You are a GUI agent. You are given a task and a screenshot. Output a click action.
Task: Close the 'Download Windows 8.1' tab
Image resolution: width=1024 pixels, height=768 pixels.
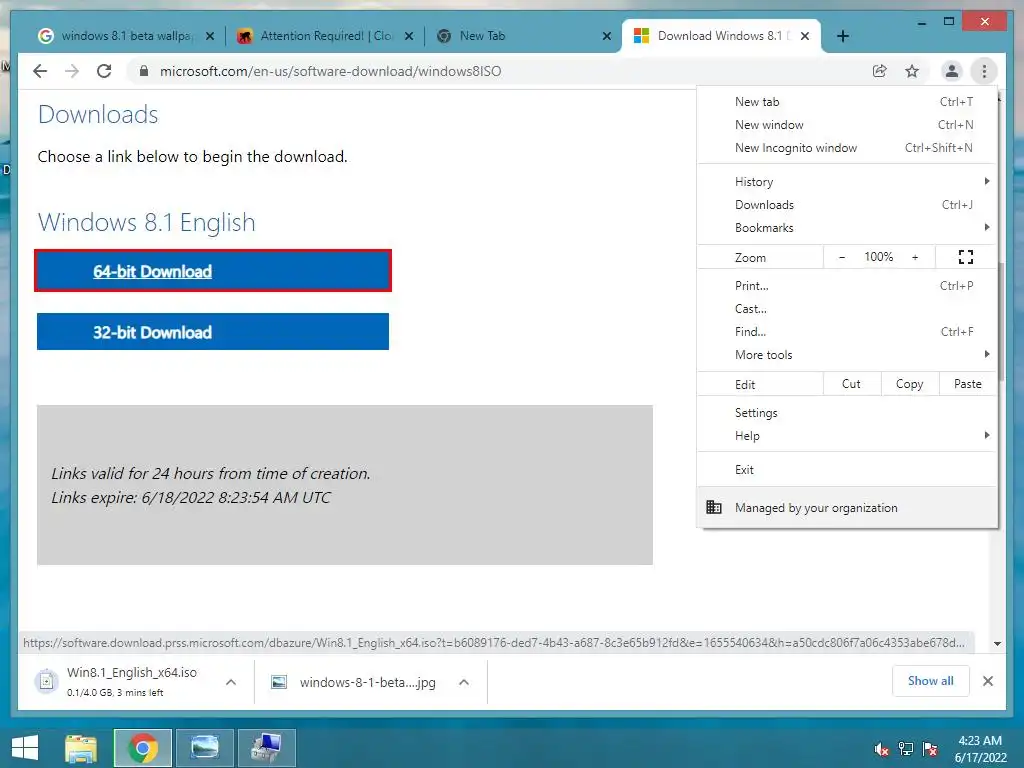[805, 36]
